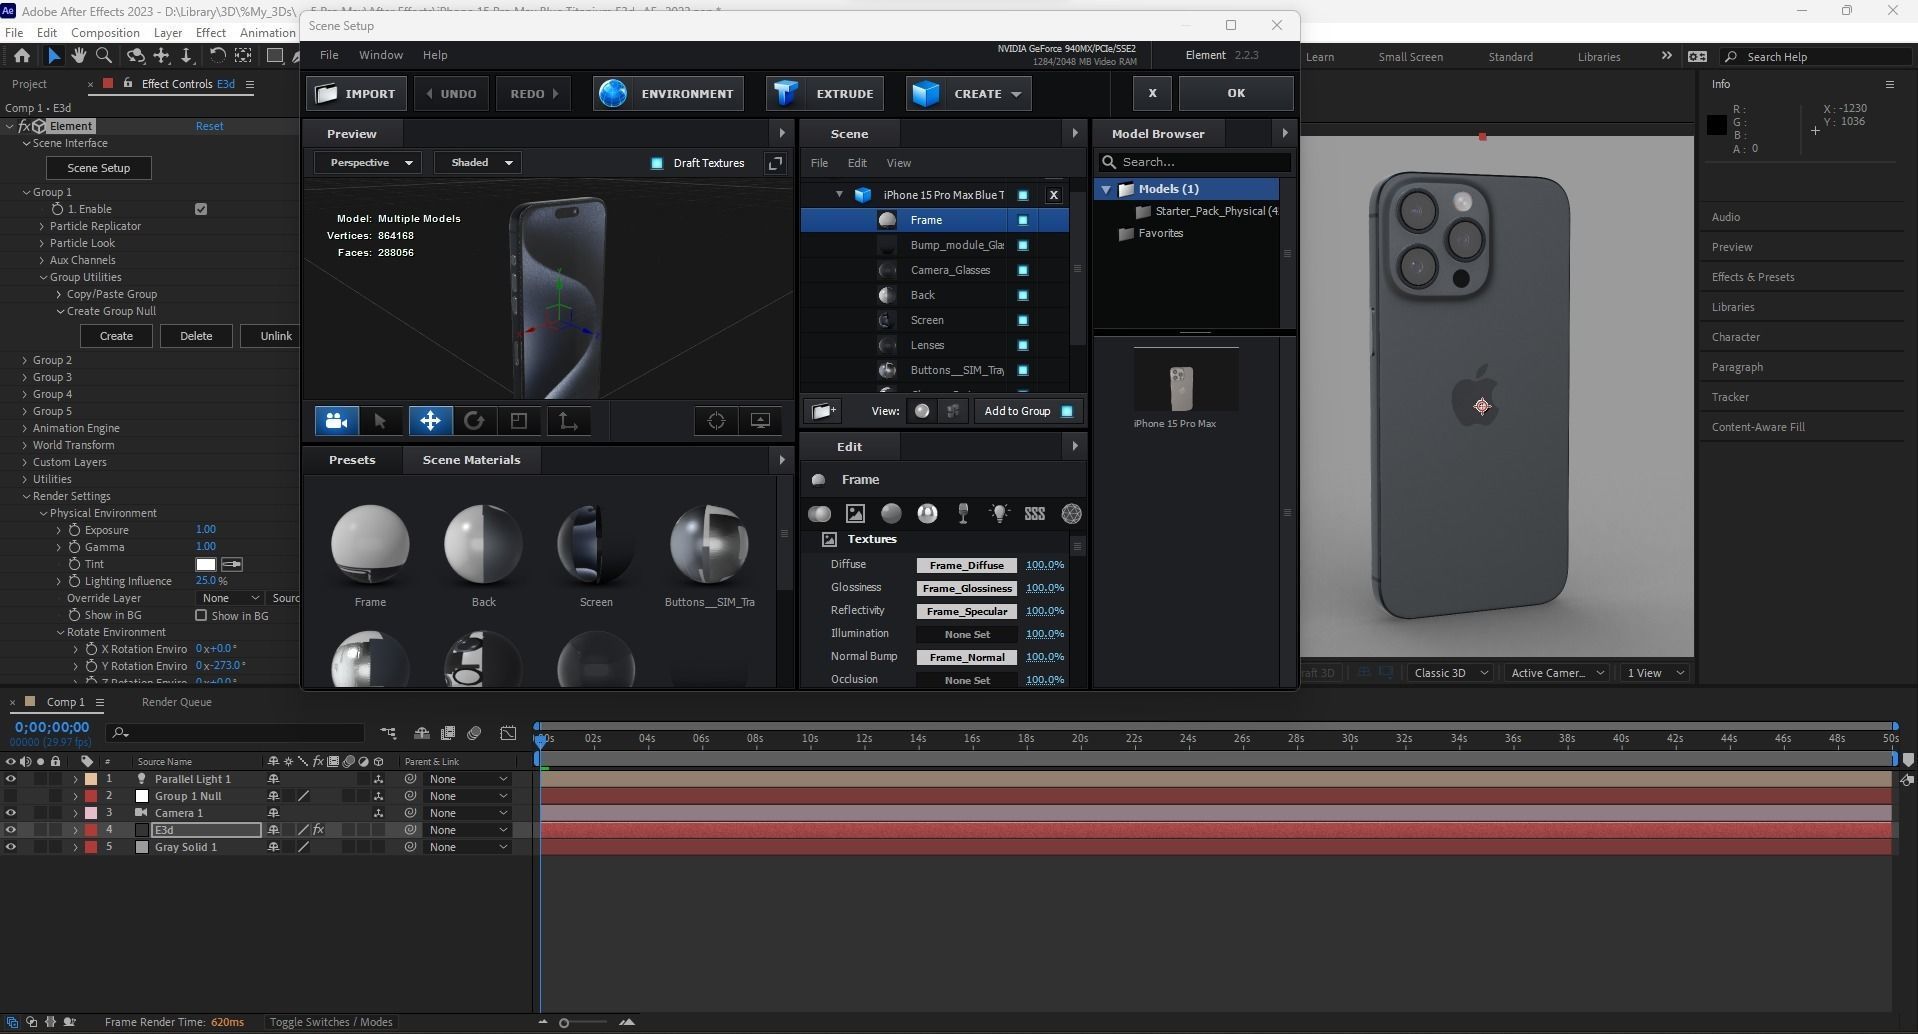Click the Import folder icon
This screenshot has height=1034, width=1918.
(x=326, y=94)
